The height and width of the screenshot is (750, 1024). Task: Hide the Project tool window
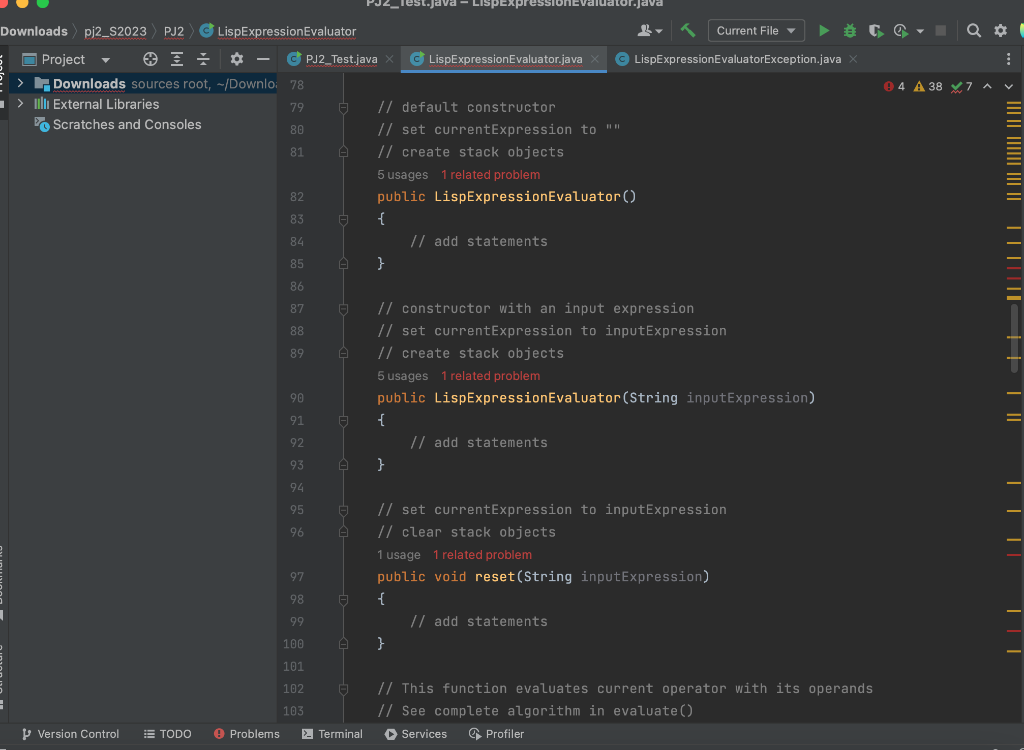(263, 60)
